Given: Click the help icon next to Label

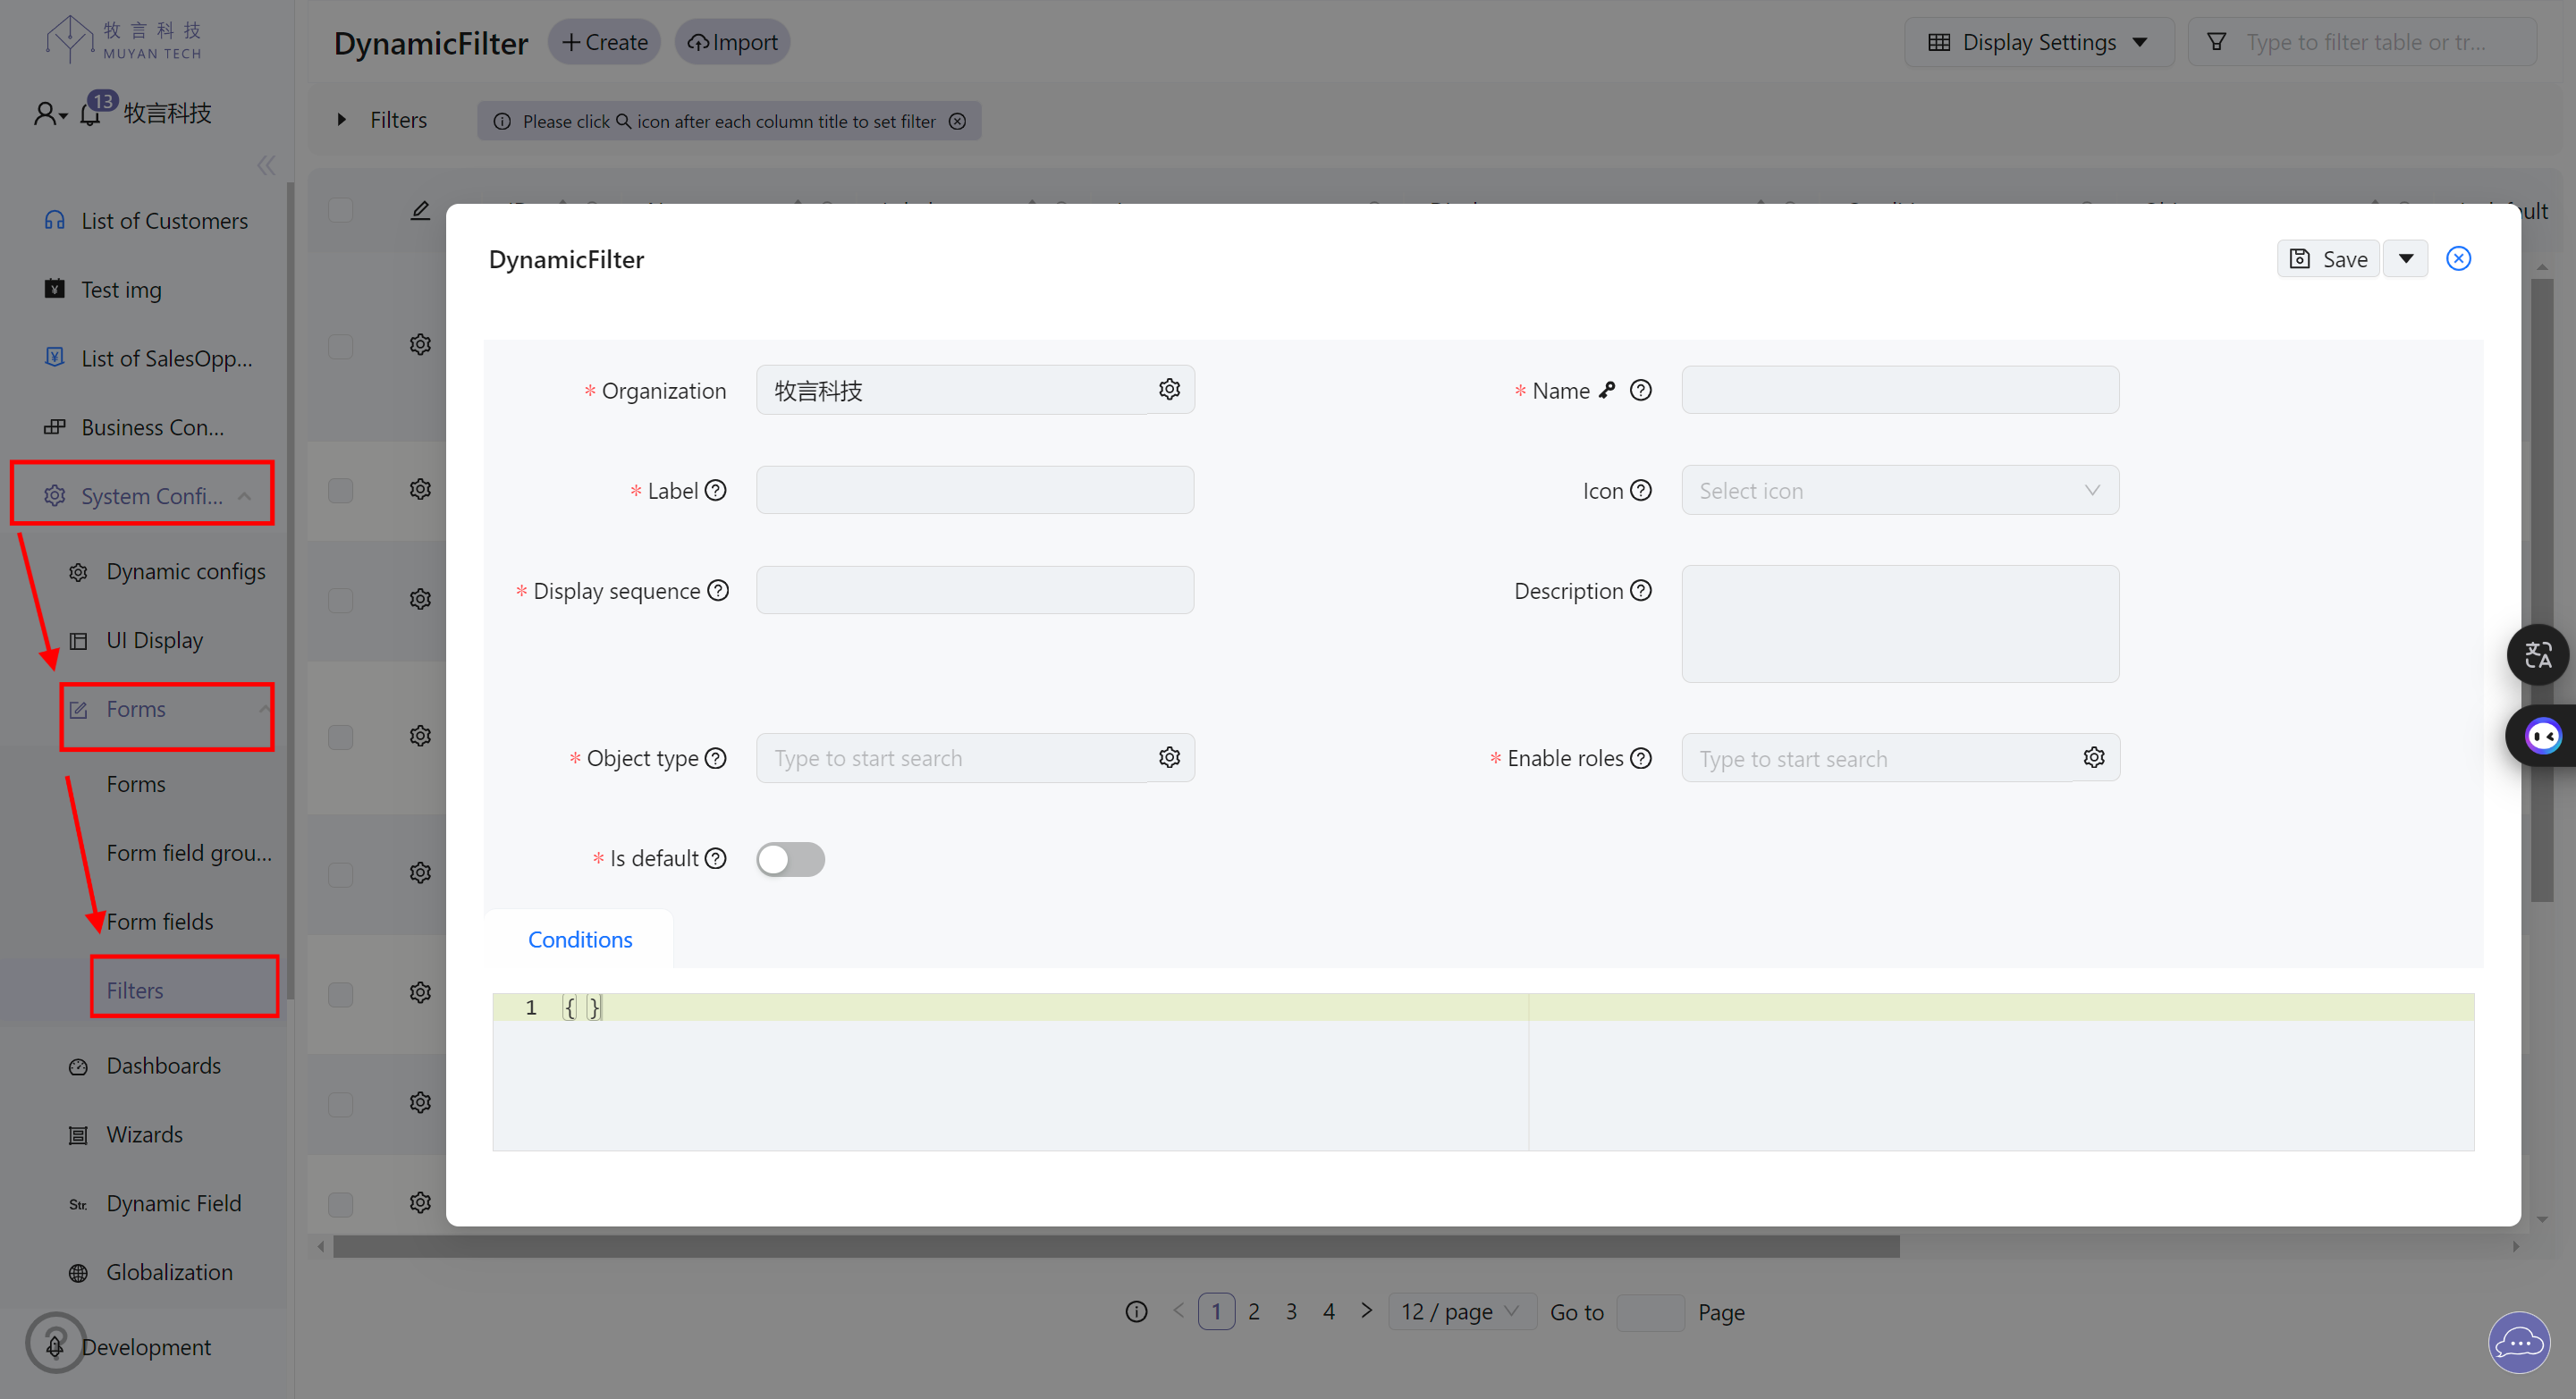Looking at the screenshot, I should click(x=716, y=490).
